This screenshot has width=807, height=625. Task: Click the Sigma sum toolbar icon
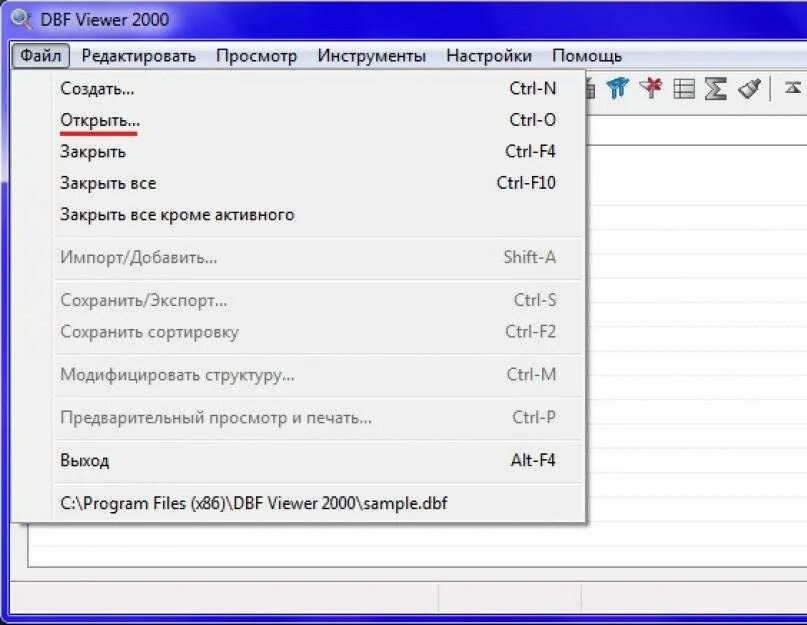point(716,89)
